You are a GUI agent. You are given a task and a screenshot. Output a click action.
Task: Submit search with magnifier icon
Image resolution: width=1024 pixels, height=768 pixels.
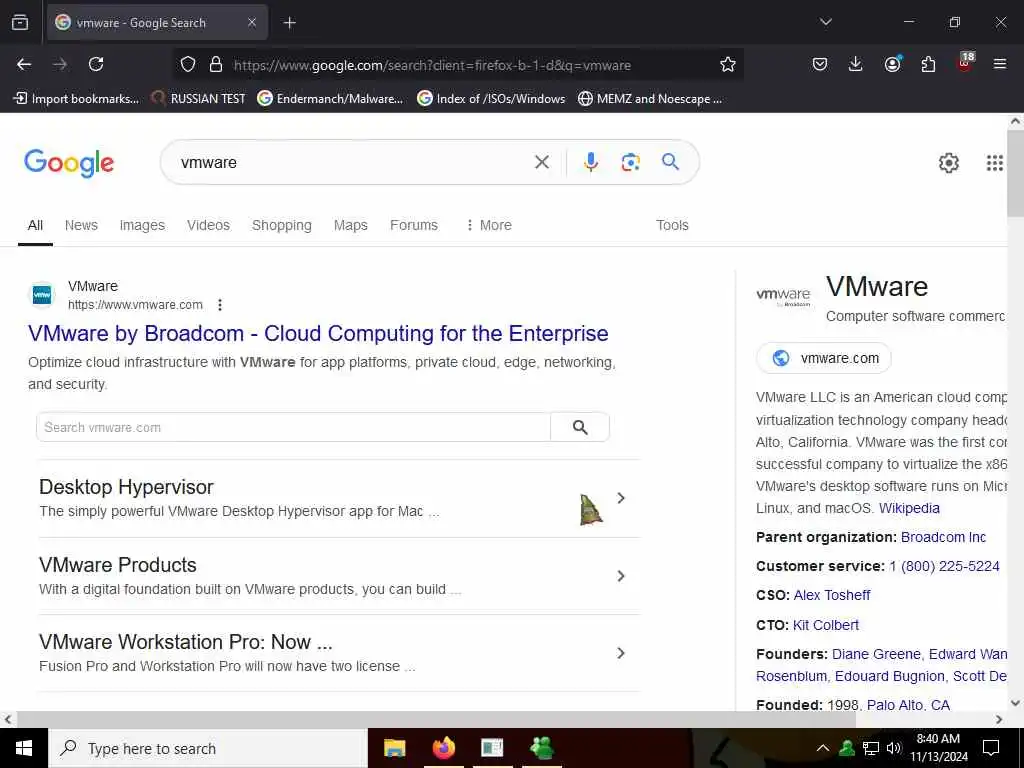tap(670, 162)
